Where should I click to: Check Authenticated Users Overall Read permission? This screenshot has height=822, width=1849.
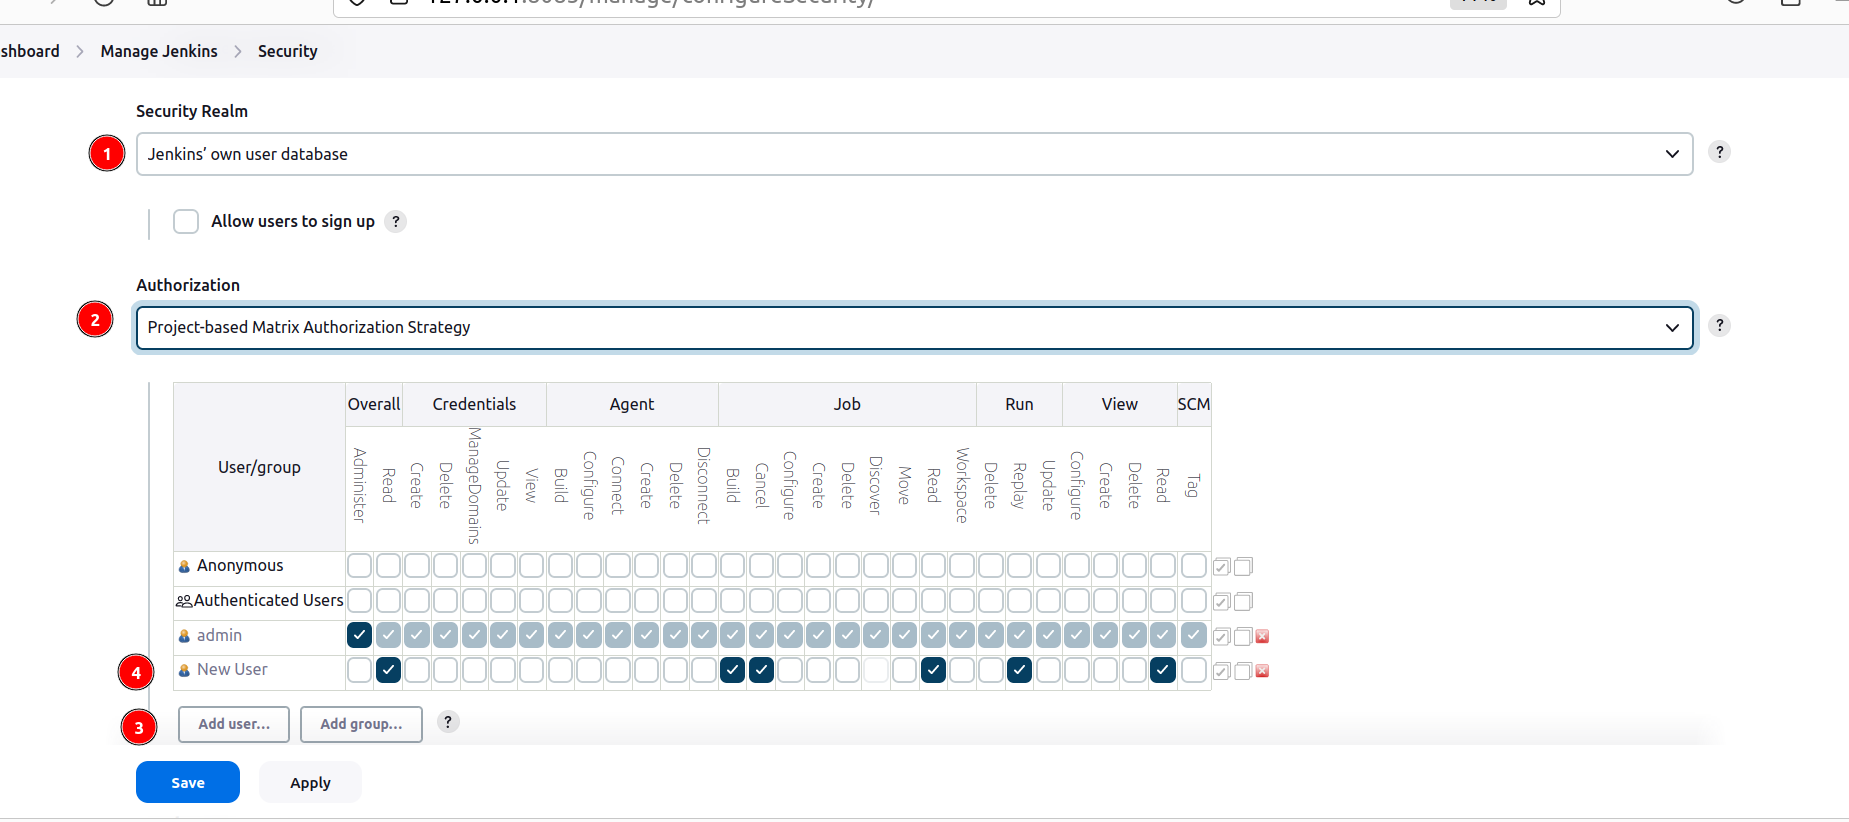point(388,600)
